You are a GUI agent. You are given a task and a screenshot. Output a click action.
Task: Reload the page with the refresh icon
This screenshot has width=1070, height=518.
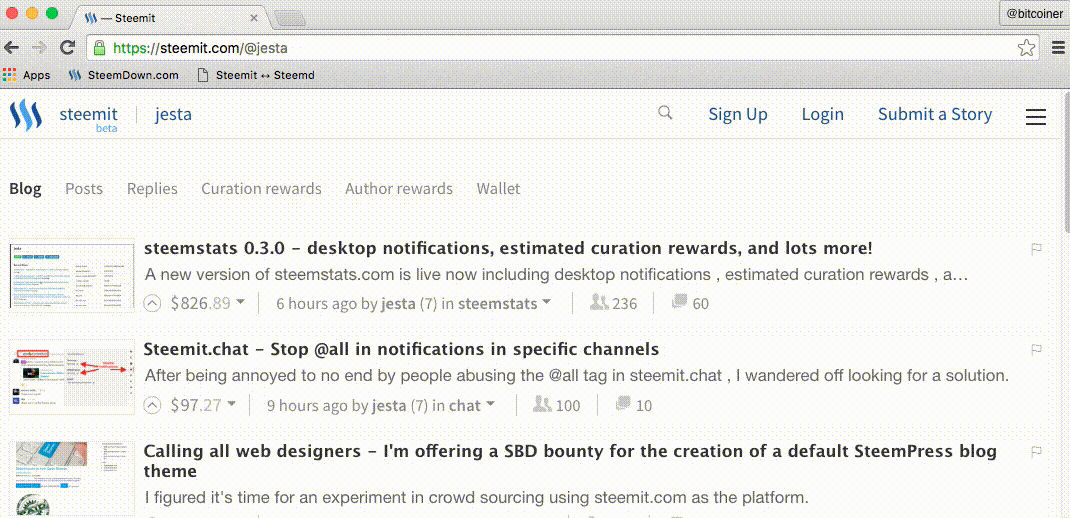(68, 47)
